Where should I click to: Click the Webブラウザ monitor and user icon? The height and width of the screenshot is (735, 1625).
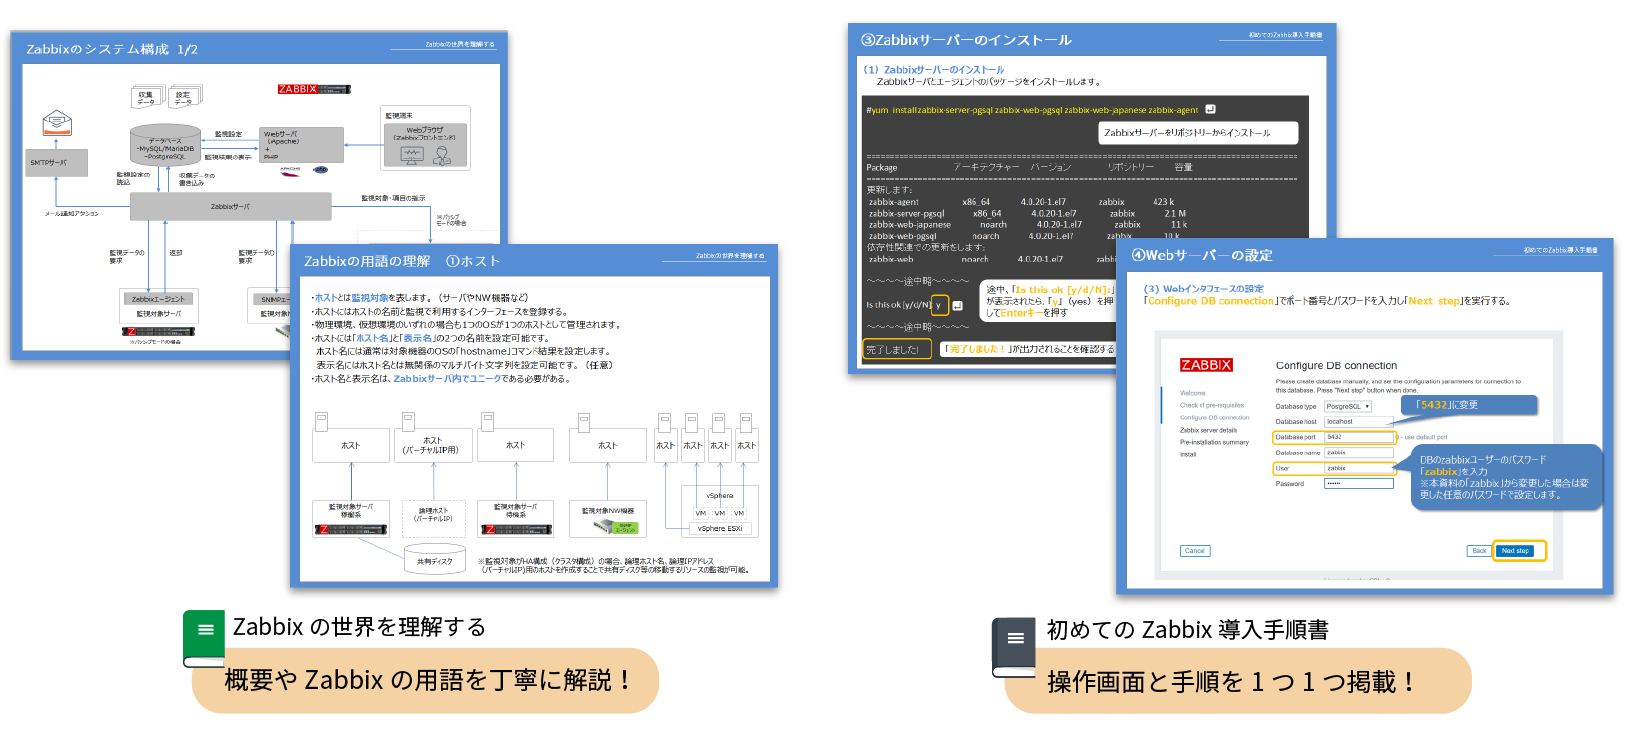point(426,155)
